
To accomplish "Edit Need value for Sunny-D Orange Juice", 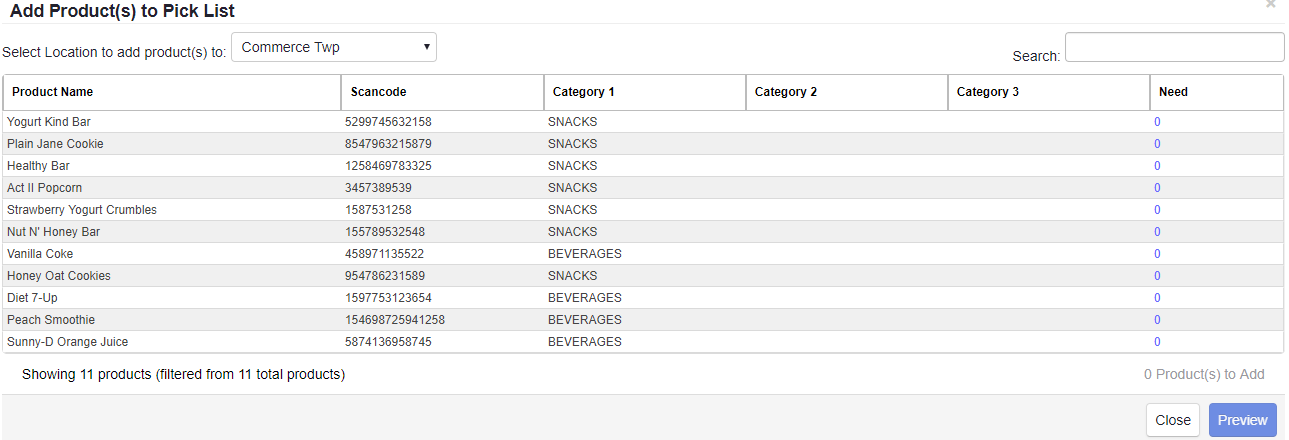I will point(1157,342).
